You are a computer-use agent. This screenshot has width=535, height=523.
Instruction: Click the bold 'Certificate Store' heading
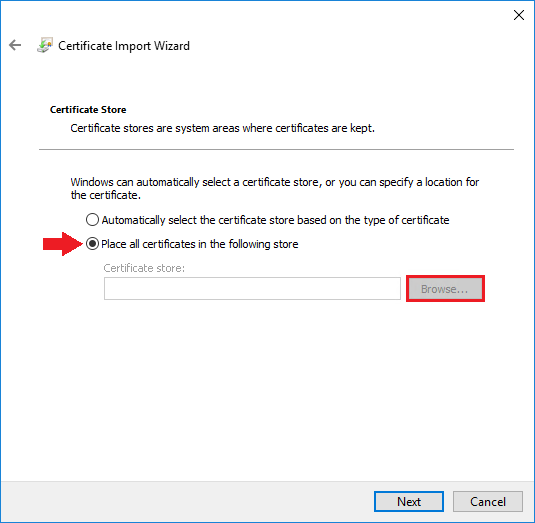tap(88, 110)
